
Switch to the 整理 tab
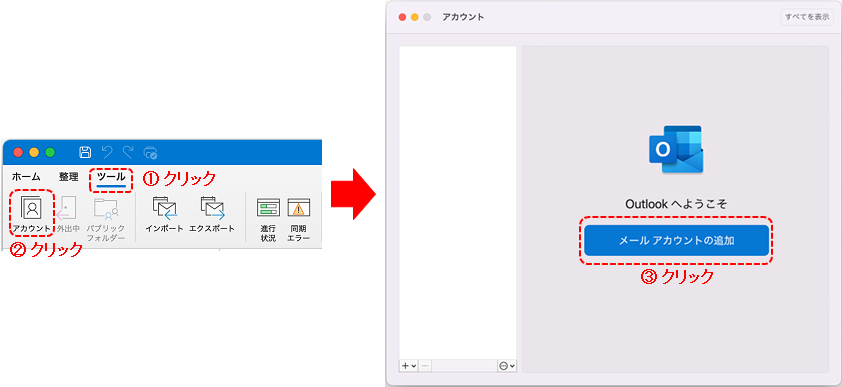pos(69,177)
